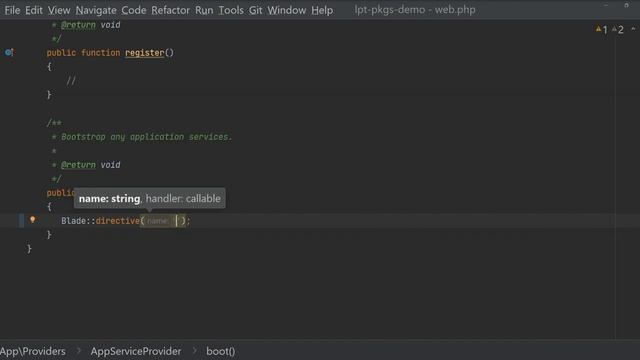The height and width of the screenshot is (360, 640).
Task: Click the 'public function' keywords of register
Action: tap(83, 53)
